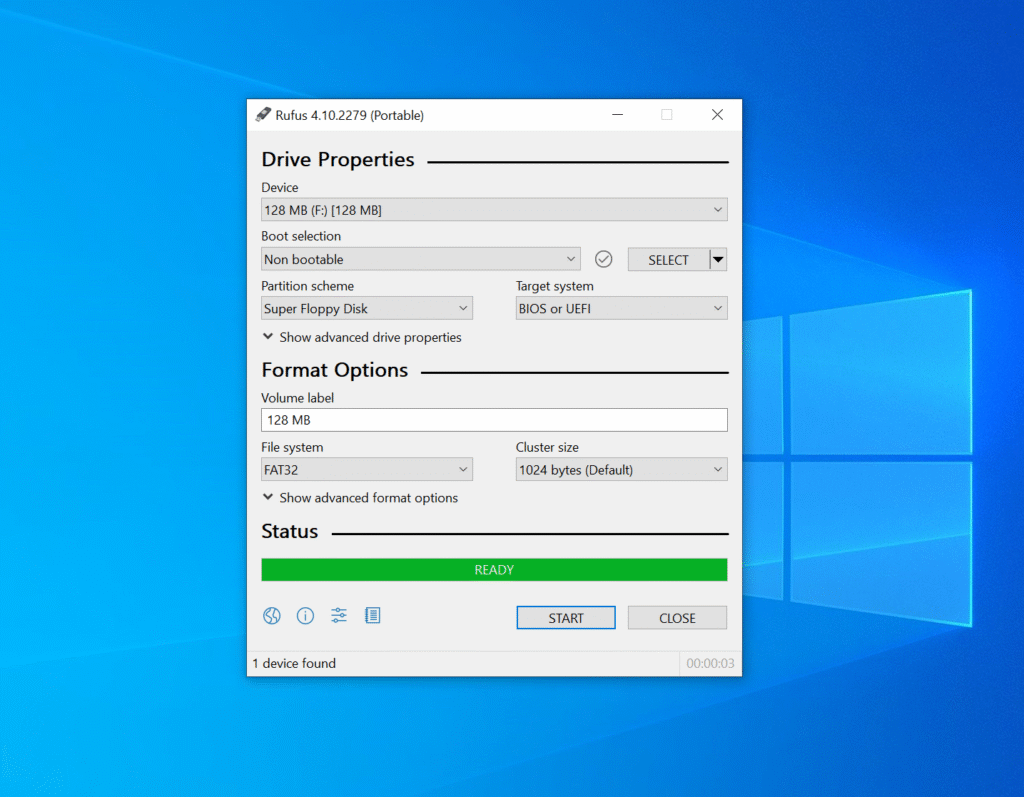Show the log icon
Image resolution: width=1024 pixels, height=797 pixels.
coord(373,616)
